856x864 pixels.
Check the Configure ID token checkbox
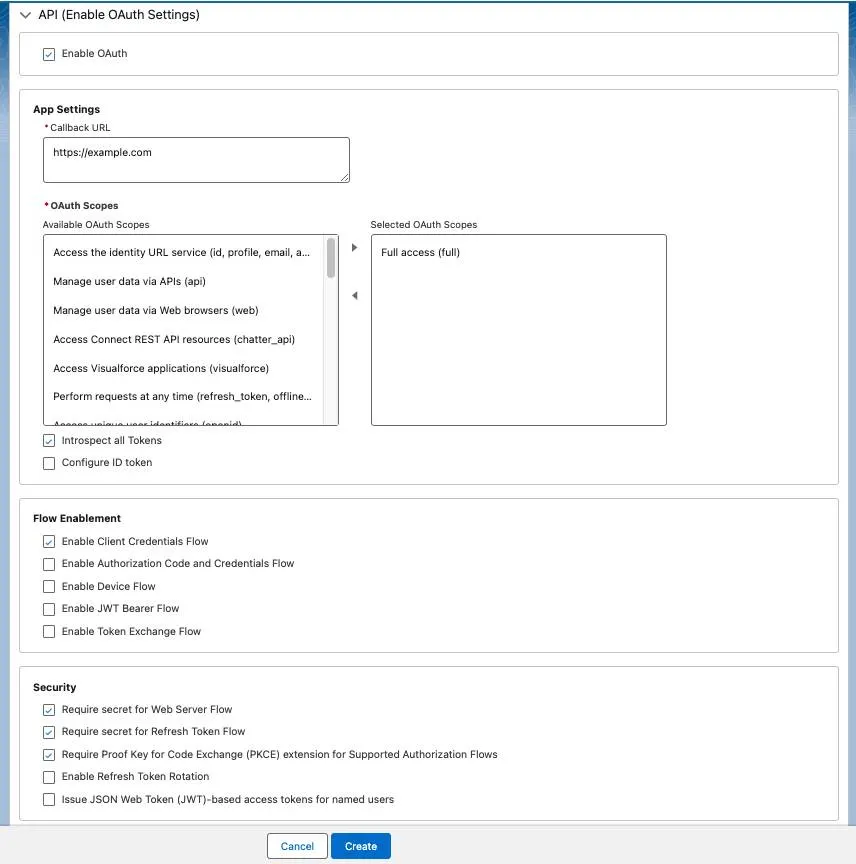coord(49,463)
